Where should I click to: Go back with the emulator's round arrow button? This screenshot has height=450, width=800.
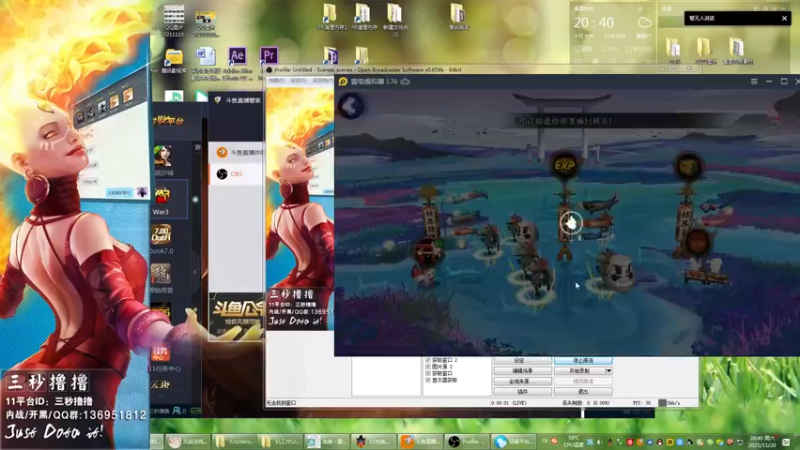pos(351,107)
